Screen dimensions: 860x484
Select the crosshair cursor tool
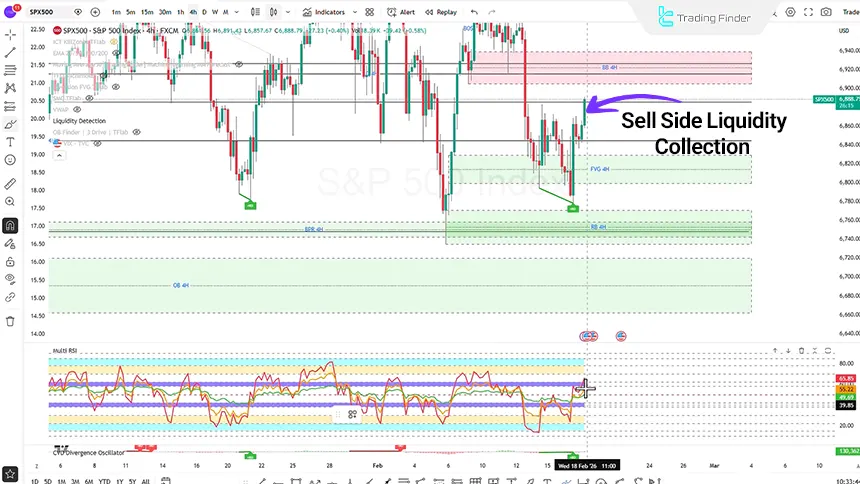click(10, 35)
